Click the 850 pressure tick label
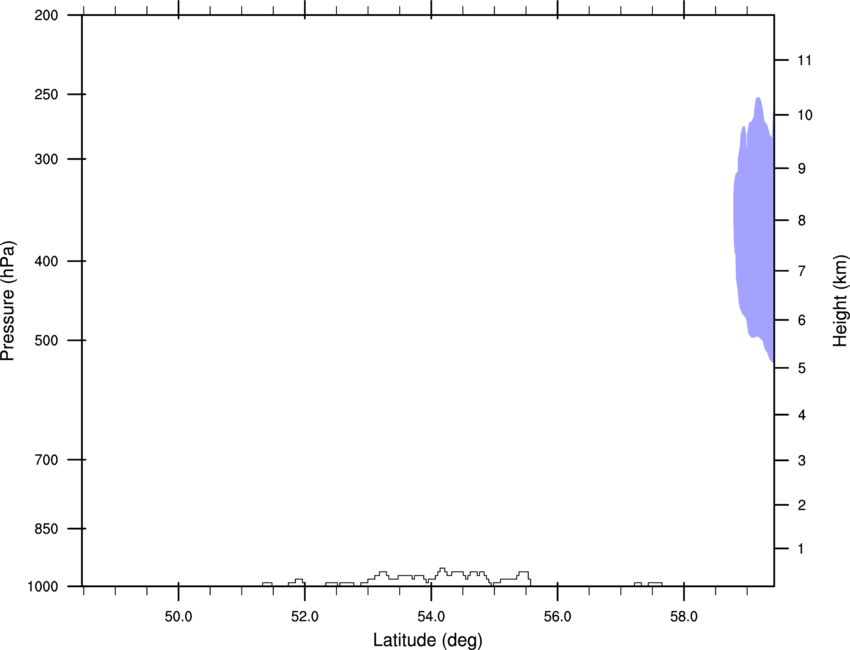This screenshot has width=850, height=650. click(46, 529)
